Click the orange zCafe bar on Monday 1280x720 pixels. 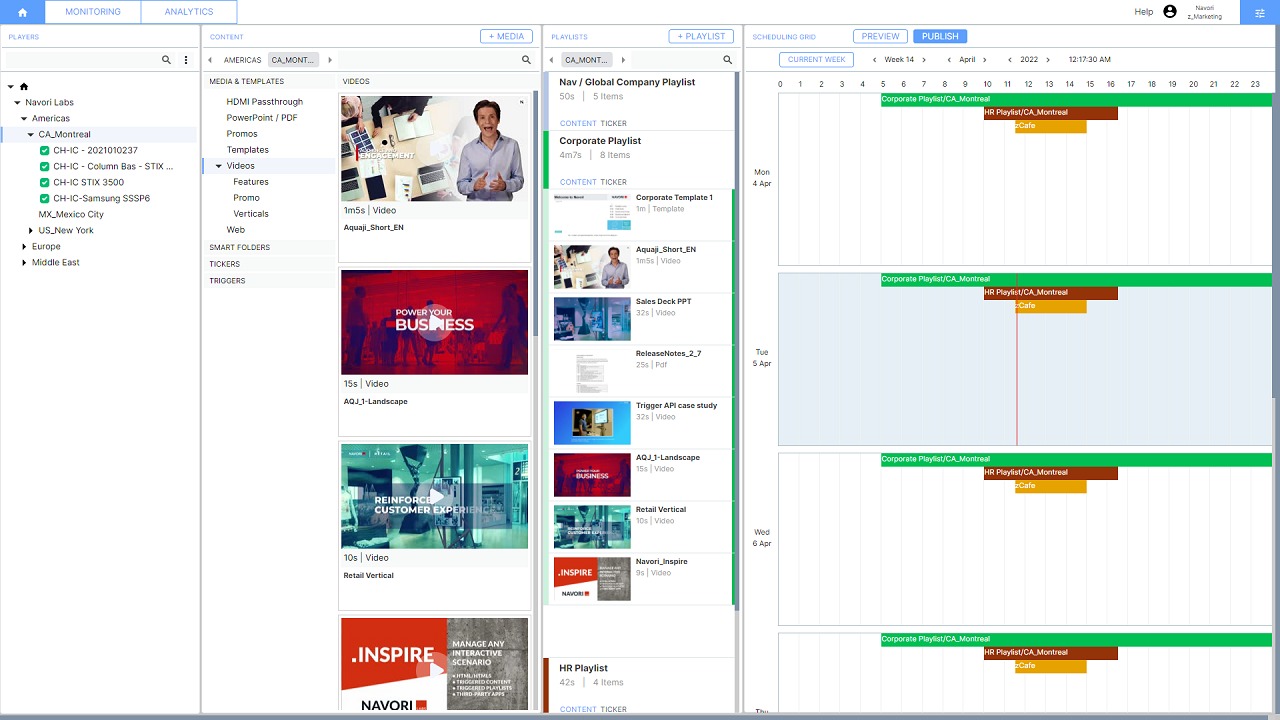1050,126
